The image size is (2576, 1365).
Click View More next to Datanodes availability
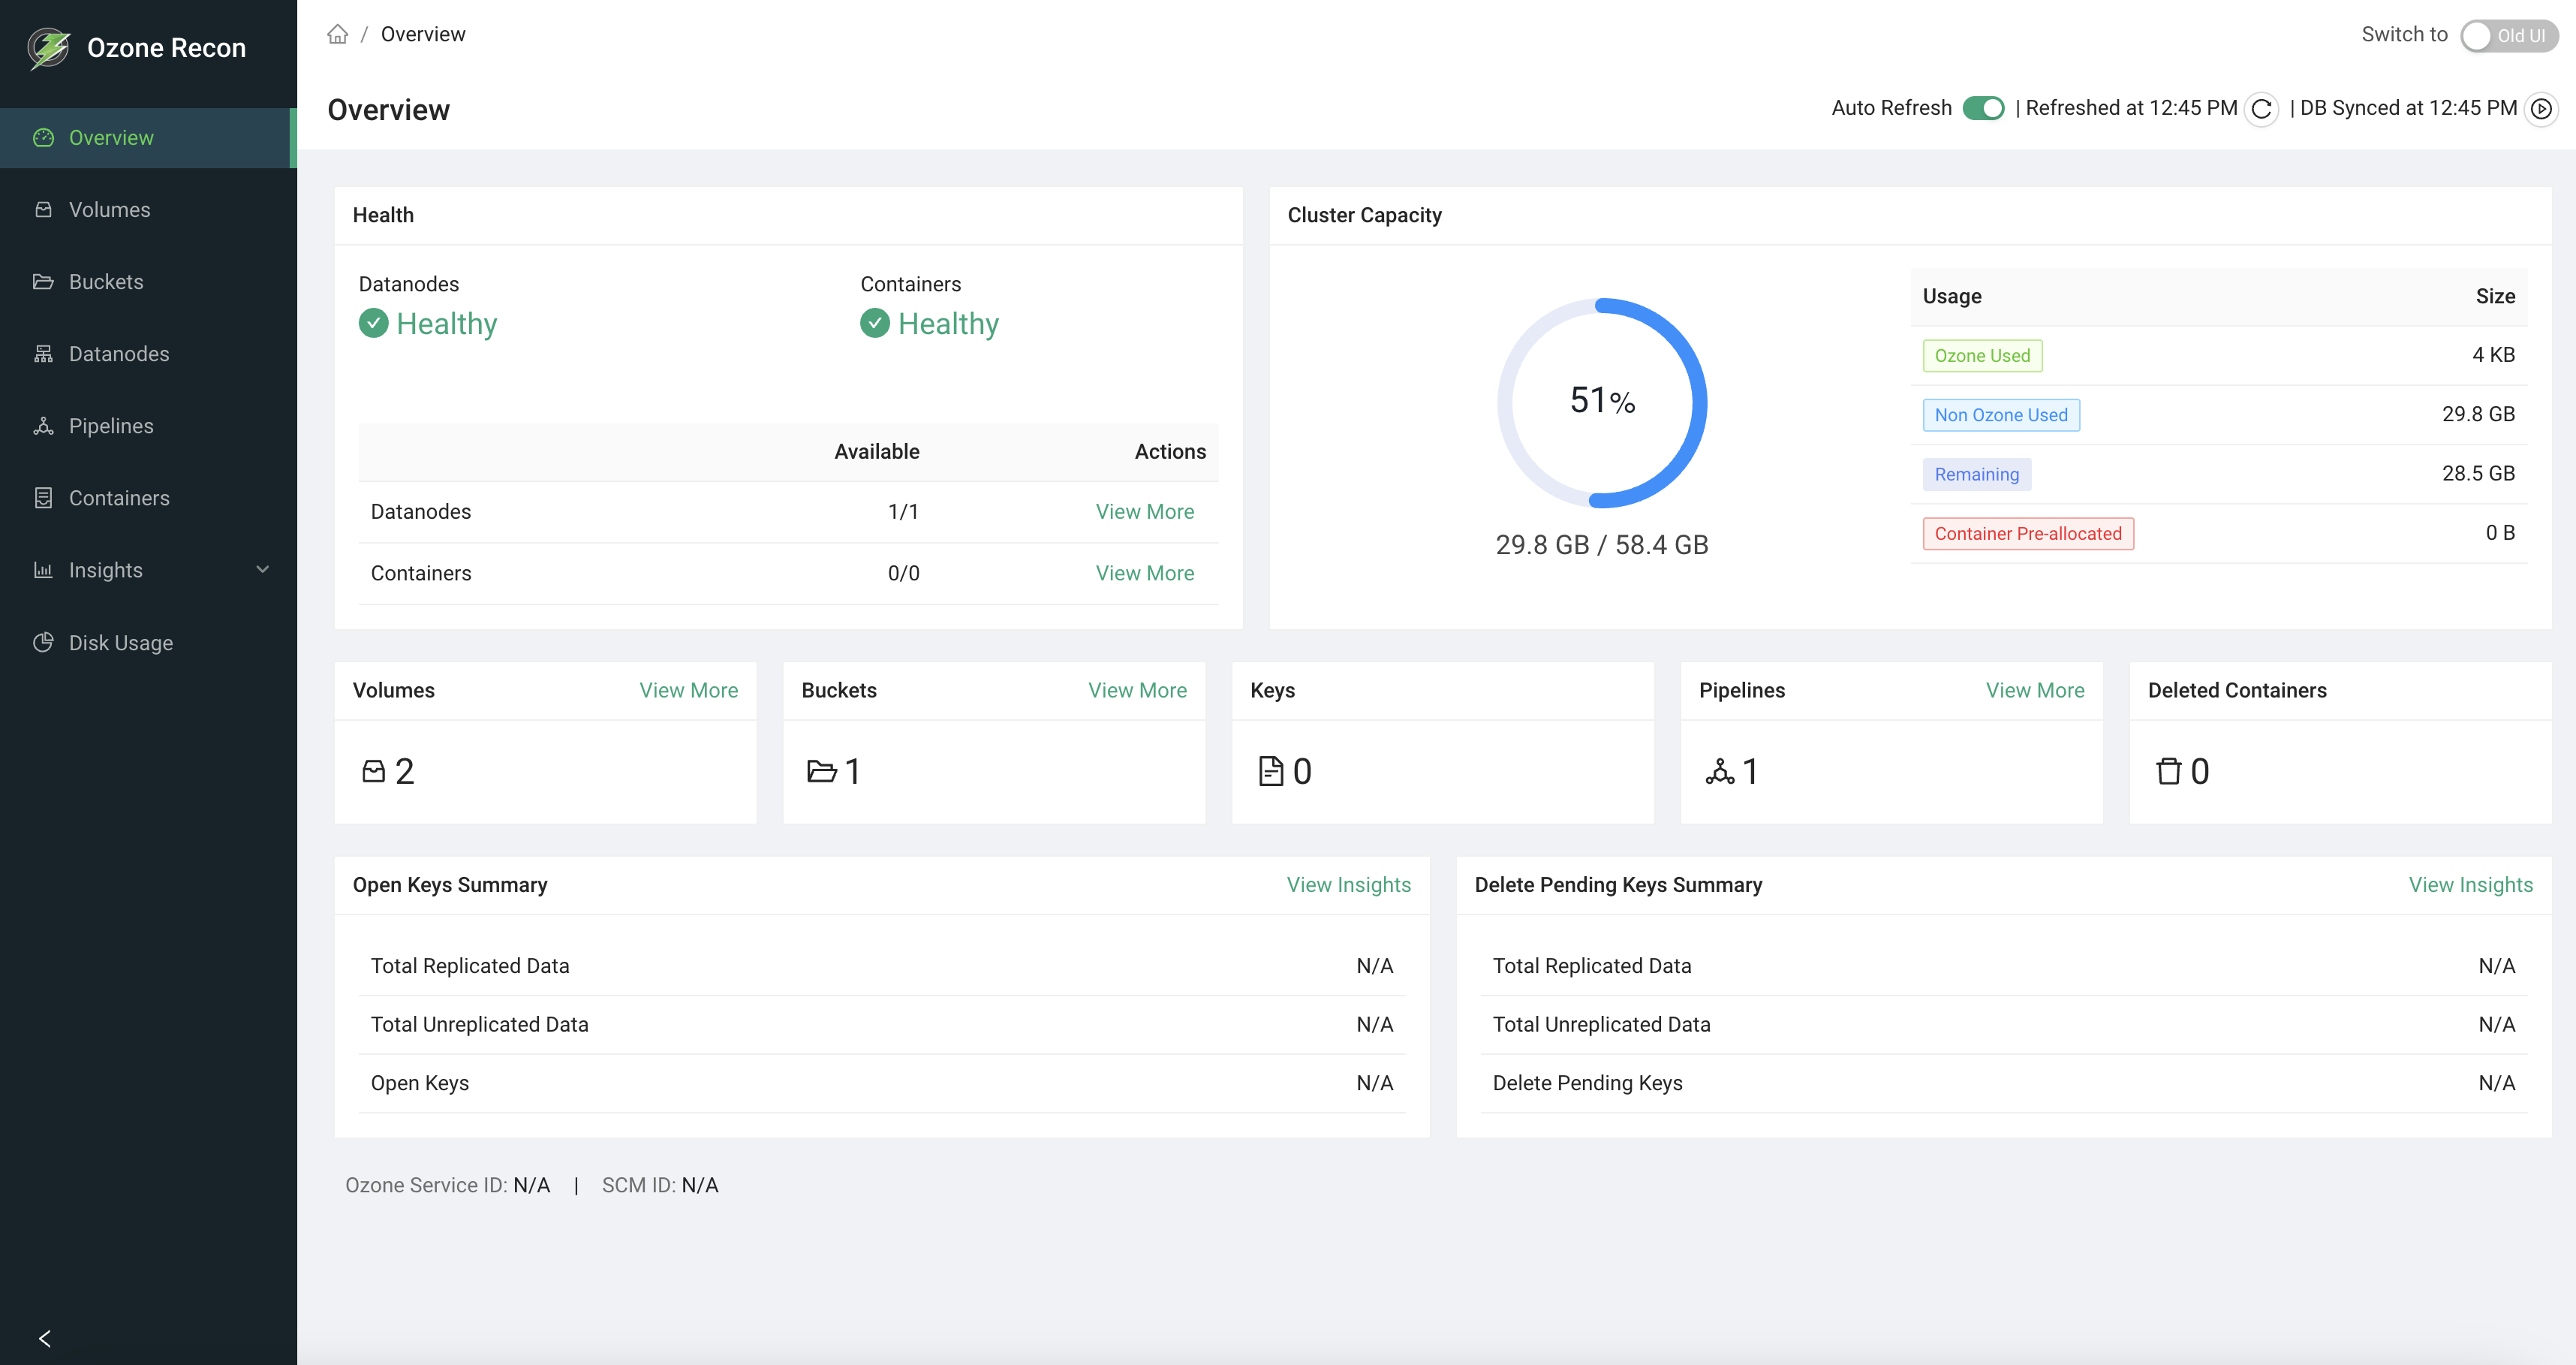[x=1145, y=511]
